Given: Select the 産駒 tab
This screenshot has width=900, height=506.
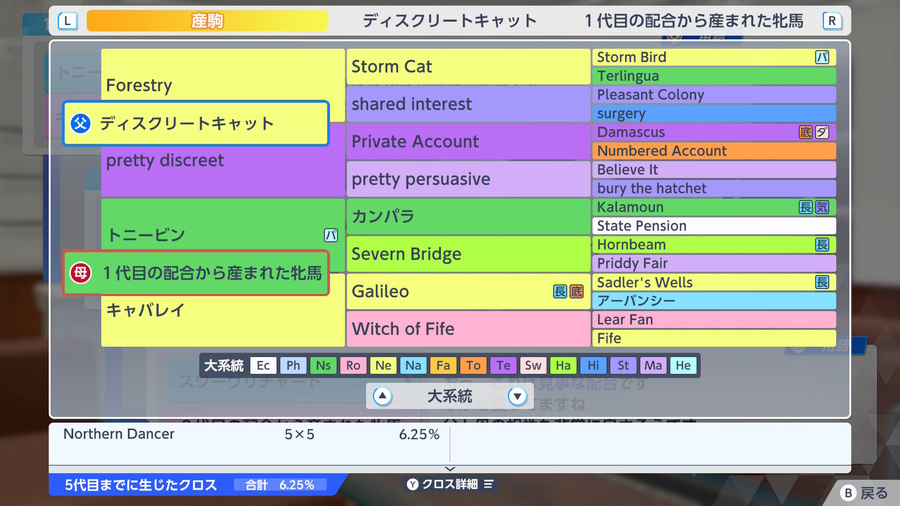Looking at the screenshot, I should [207, 21].
